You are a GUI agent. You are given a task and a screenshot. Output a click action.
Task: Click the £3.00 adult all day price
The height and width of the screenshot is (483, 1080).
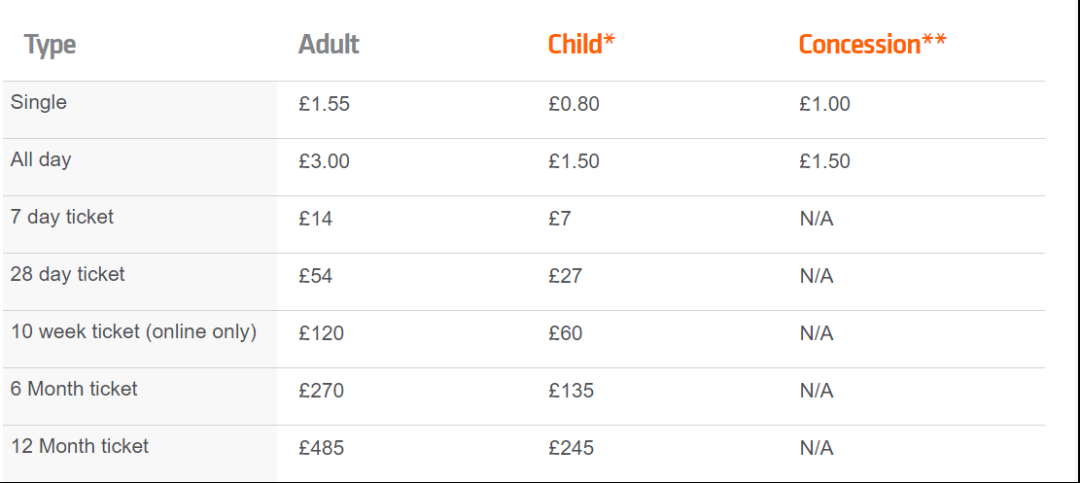click(x=324, y=161)
